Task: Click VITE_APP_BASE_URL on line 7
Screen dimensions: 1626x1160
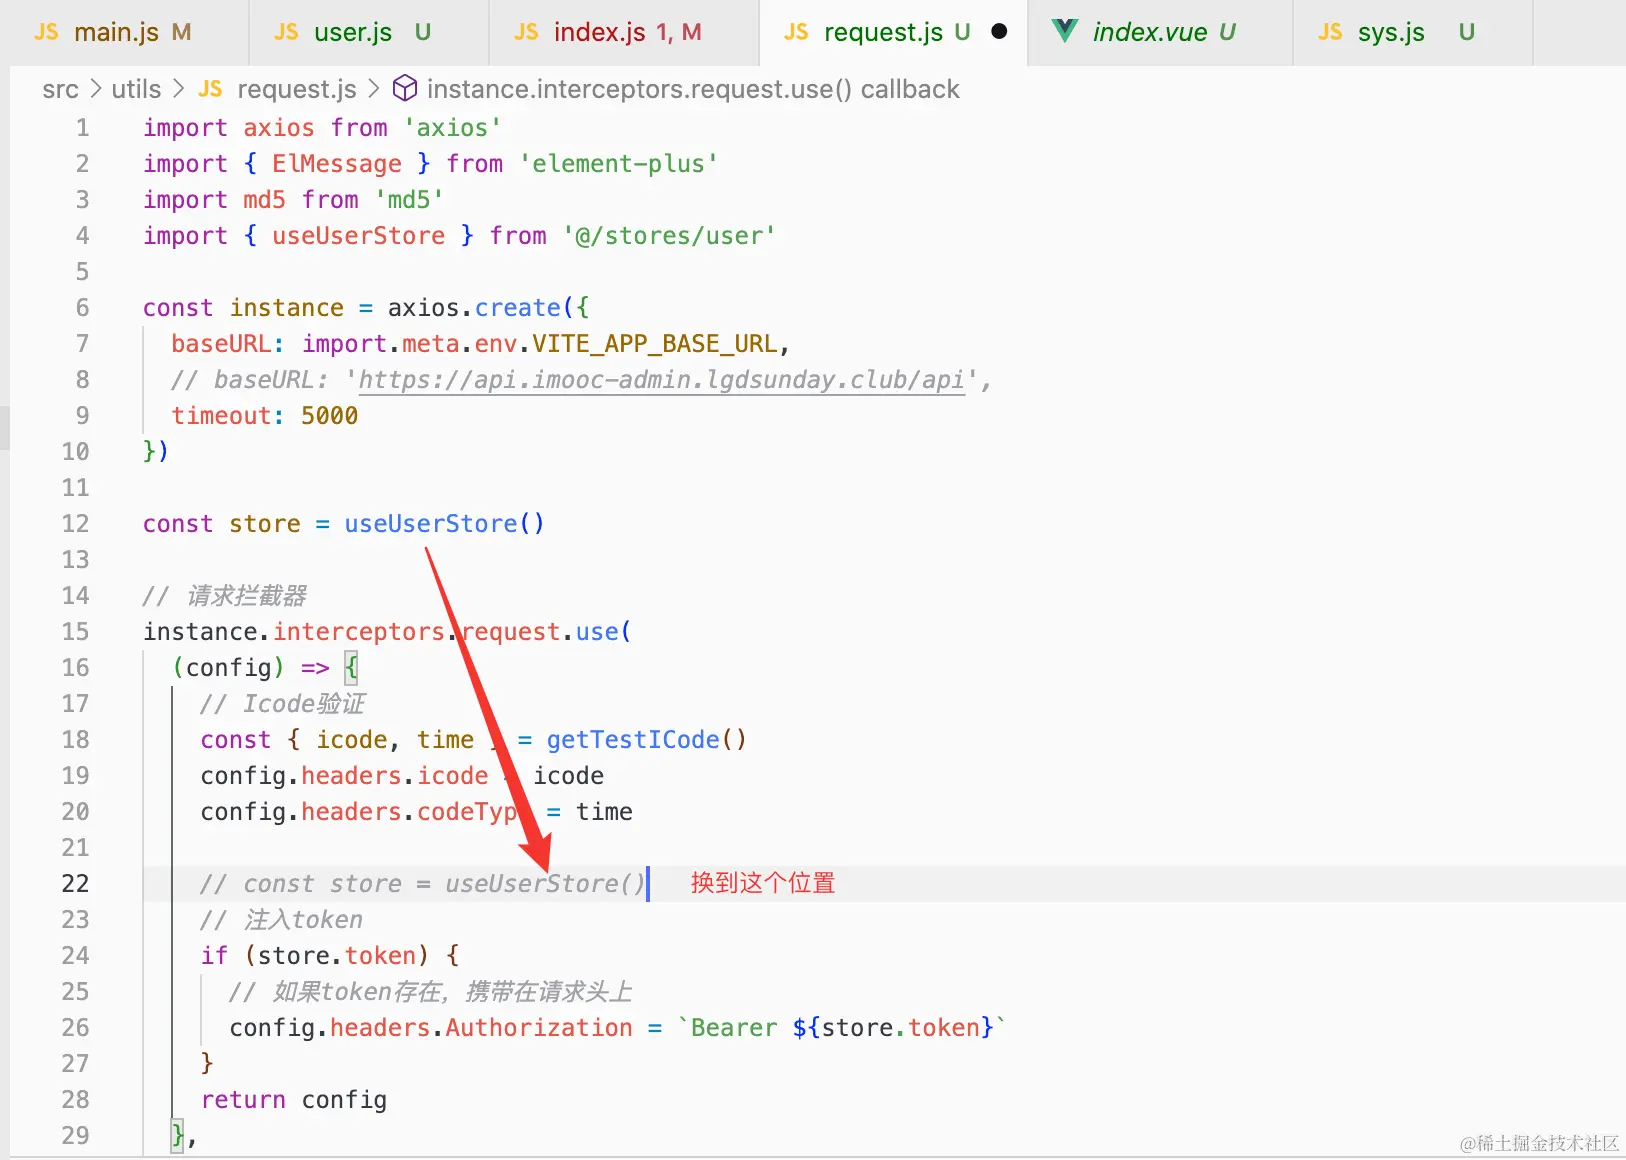Action: pos(654,344)
